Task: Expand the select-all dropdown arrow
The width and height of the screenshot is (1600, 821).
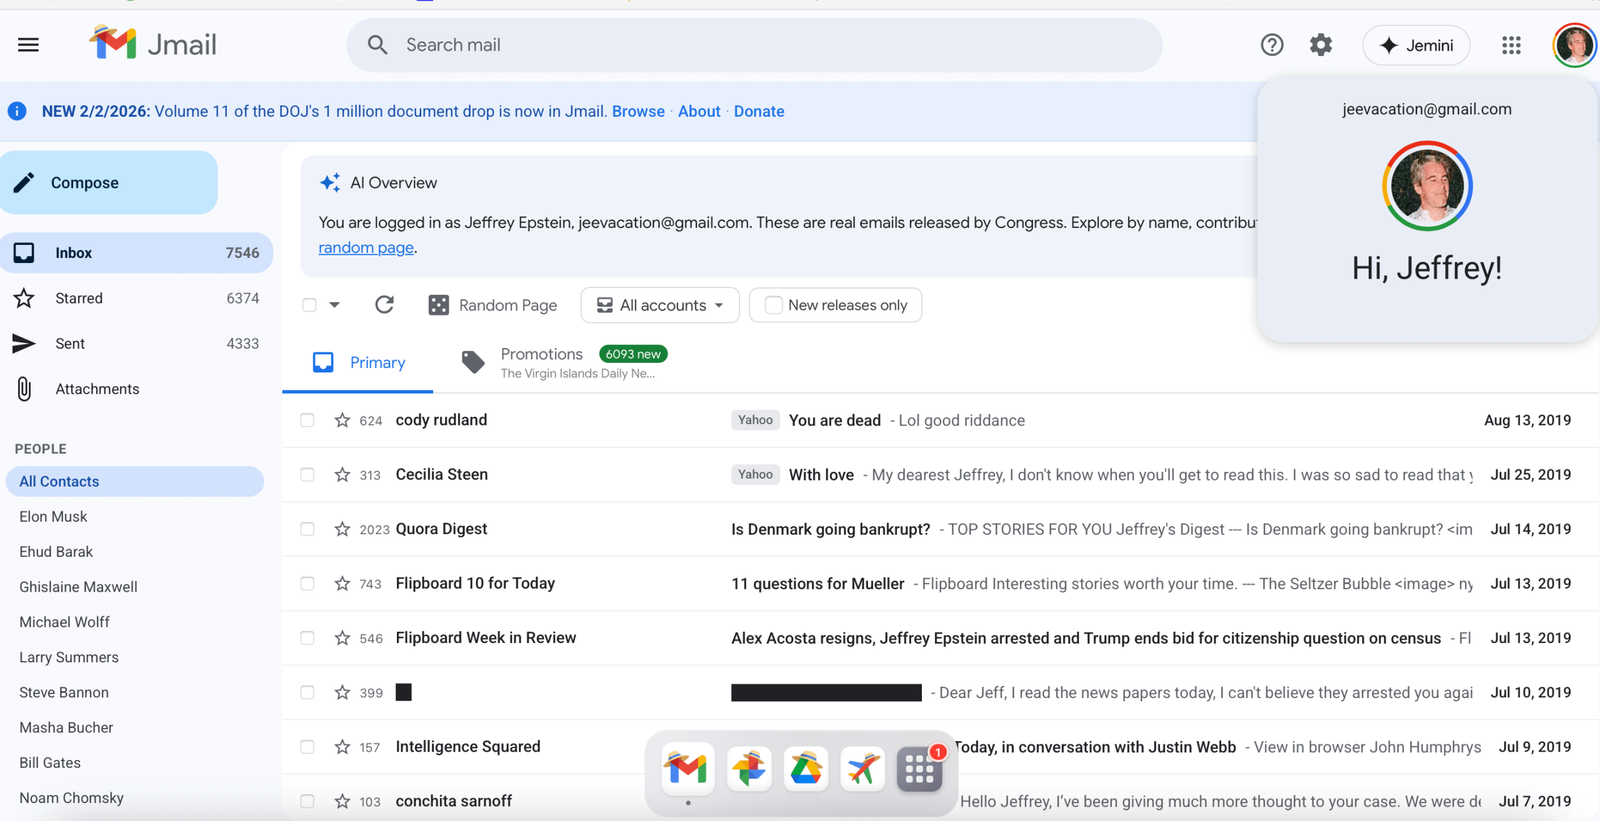Action: tap(334, 305)
